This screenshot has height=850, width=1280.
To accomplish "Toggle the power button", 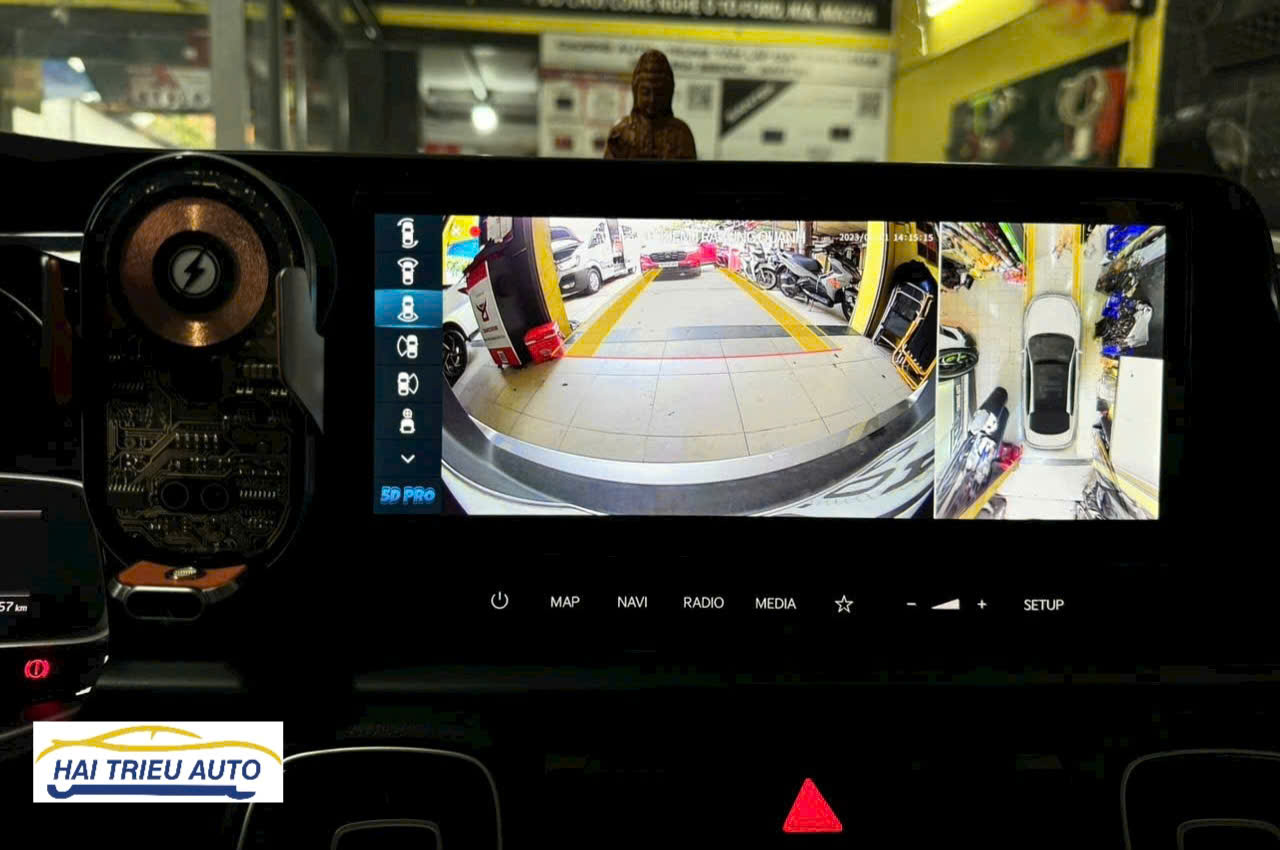I will coord(499,601).
